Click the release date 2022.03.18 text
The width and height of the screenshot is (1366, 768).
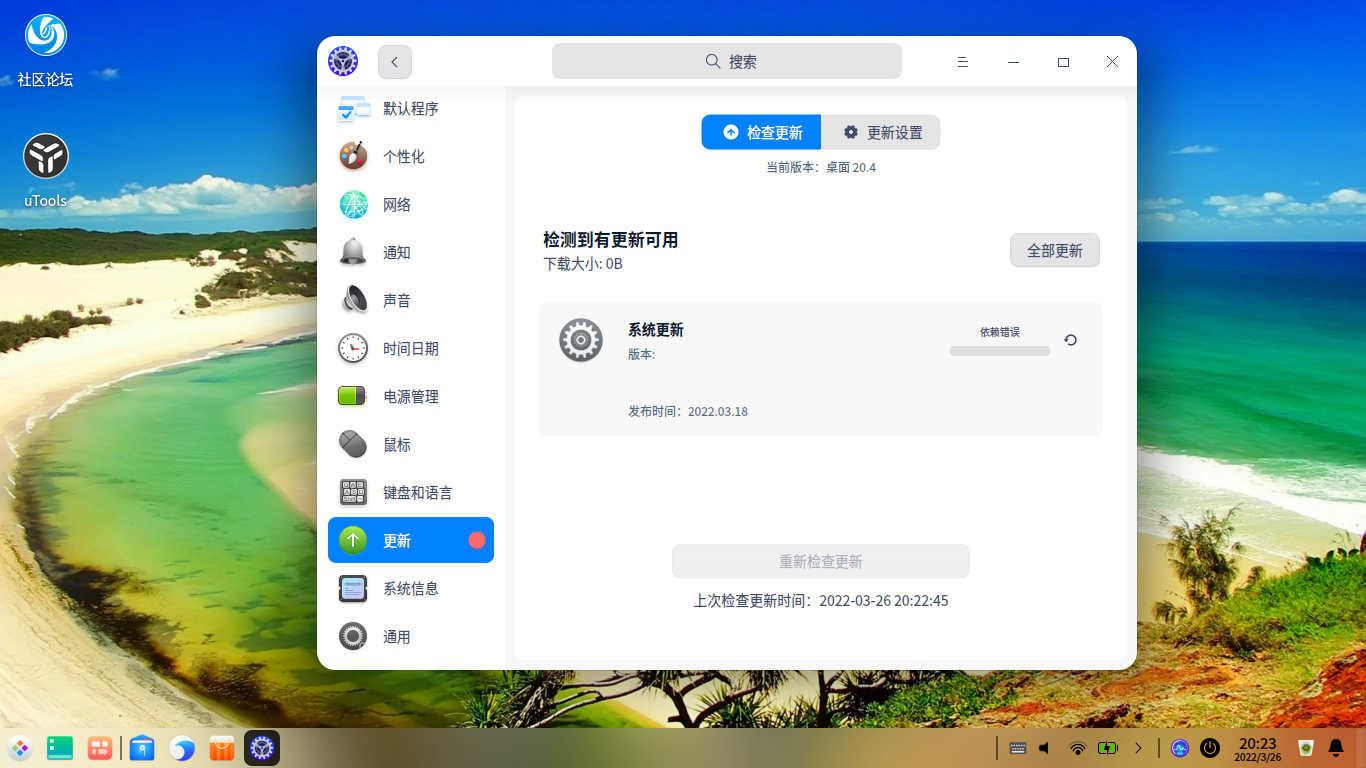coord(718,412)
